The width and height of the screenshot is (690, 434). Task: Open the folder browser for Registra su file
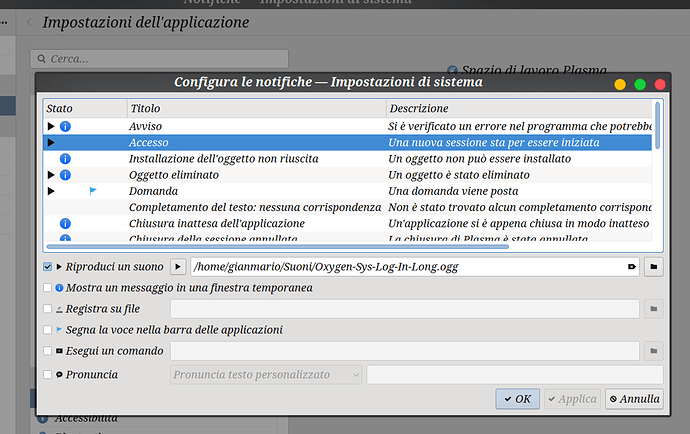coord(653,309)
